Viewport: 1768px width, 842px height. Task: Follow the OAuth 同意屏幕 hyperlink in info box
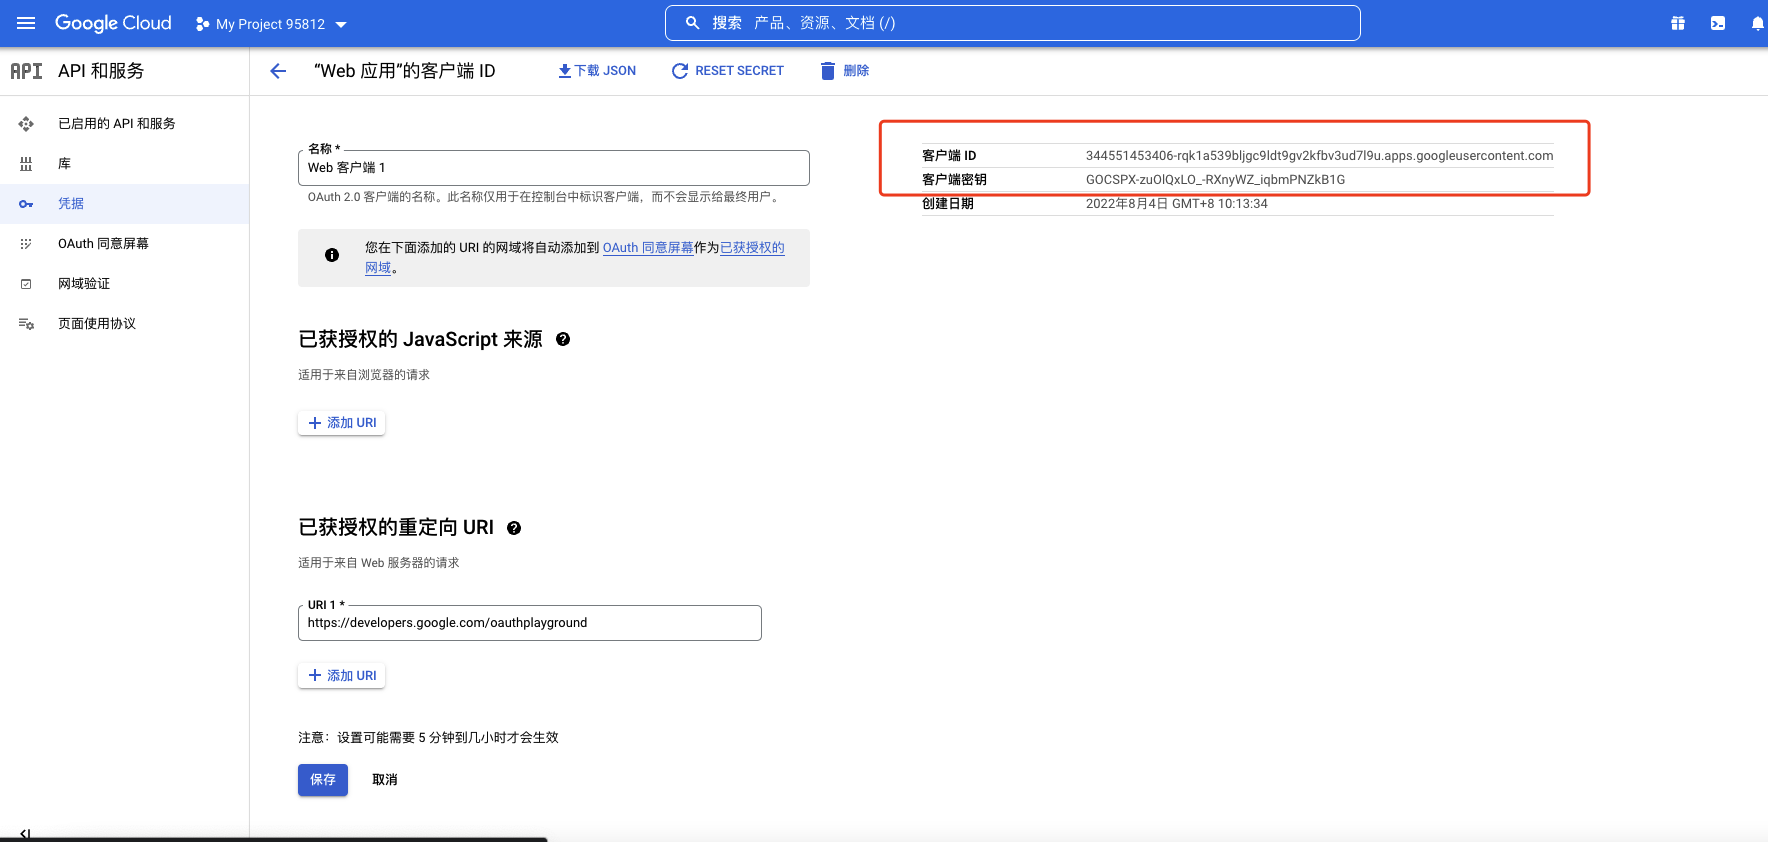click(647, 248)
